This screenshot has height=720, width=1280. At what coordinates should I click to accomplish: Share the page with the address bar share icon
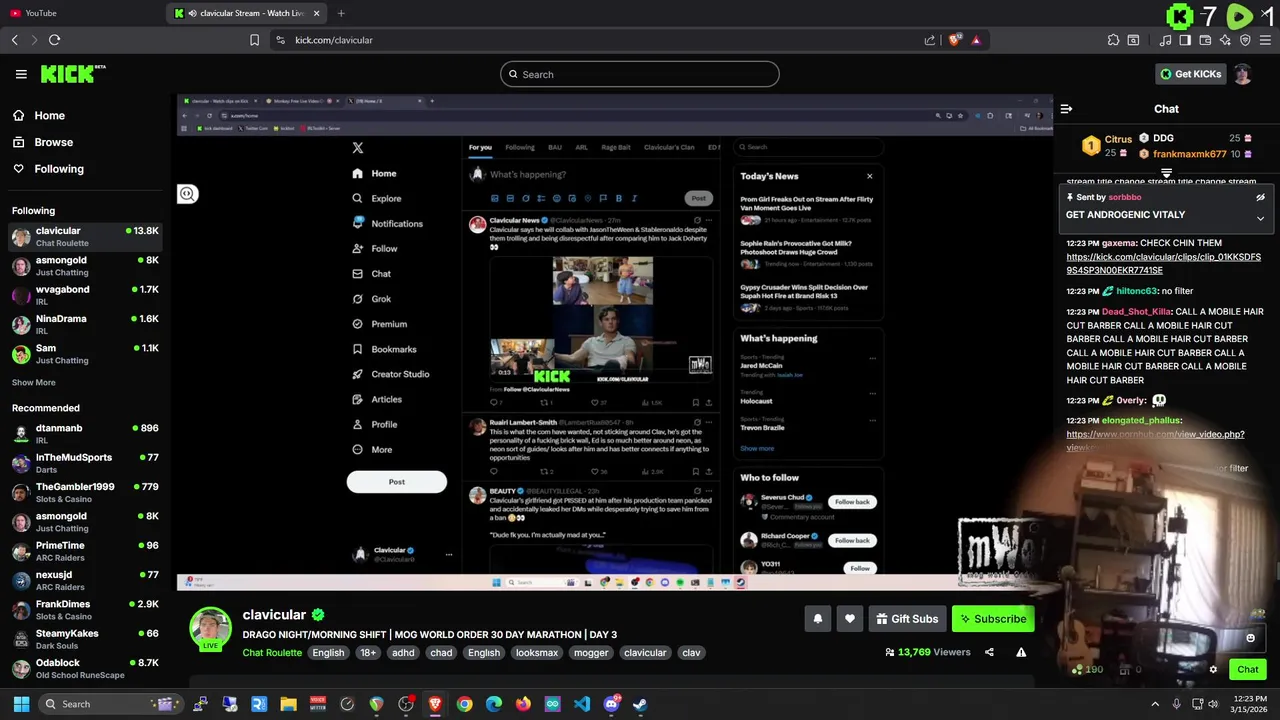[930, 40]
